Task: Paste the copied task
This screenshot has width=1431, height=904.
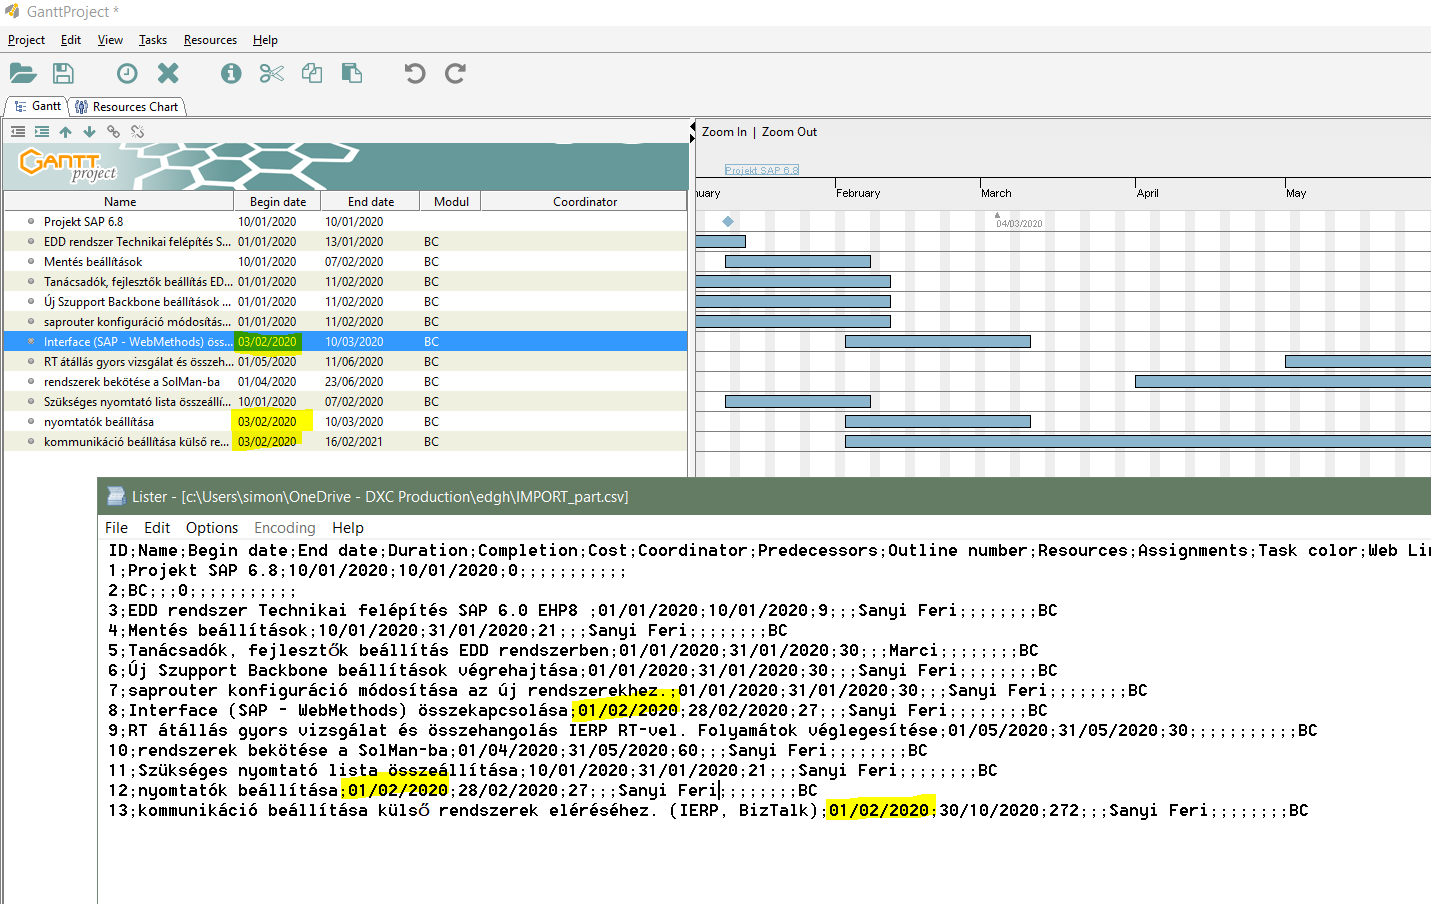Action: (x=351, y=73)
